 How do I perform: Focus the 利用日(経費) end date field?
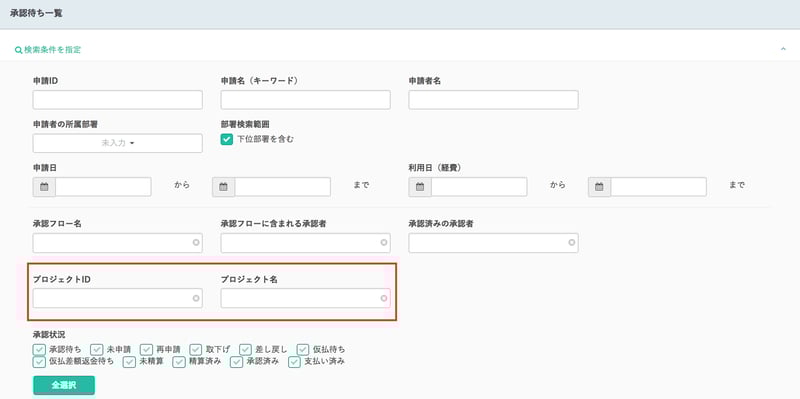tap(659, 187)
